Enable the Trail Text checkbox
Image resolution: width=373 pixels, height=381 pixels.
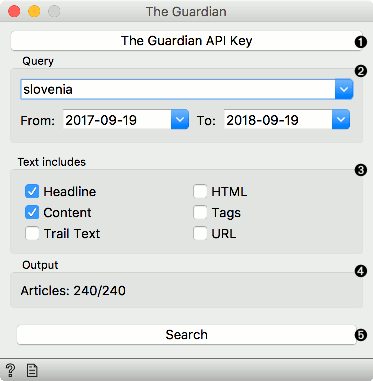point(32,234)
